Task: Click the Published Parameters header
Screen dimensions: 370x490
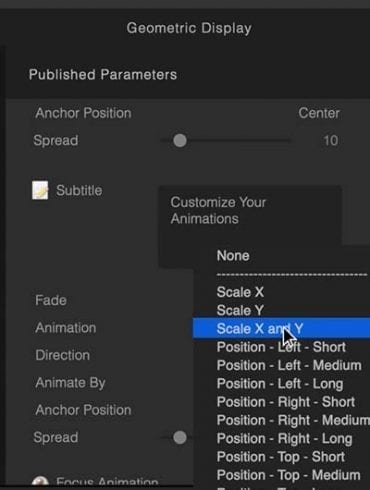Action: [103, 74]
